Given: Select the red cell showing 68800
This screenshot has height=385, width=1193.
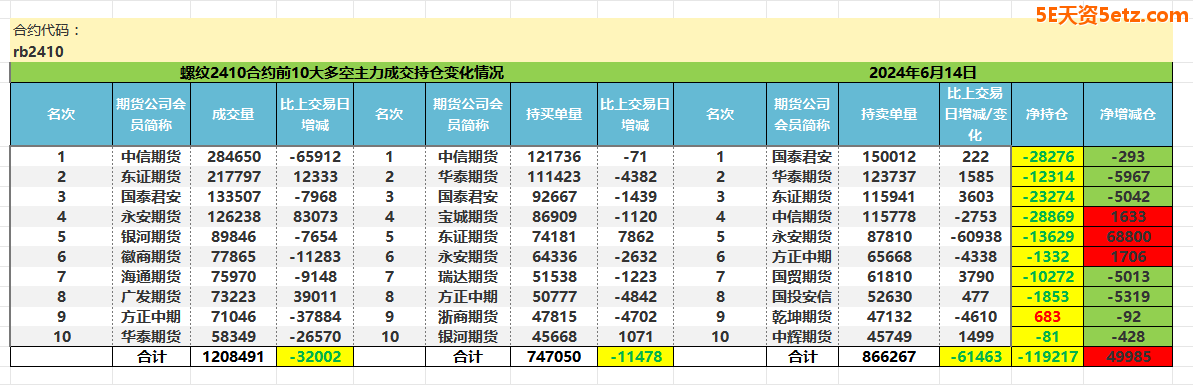Looking at the screenshot, I should pyautogui.click(x=1127, y=236).
